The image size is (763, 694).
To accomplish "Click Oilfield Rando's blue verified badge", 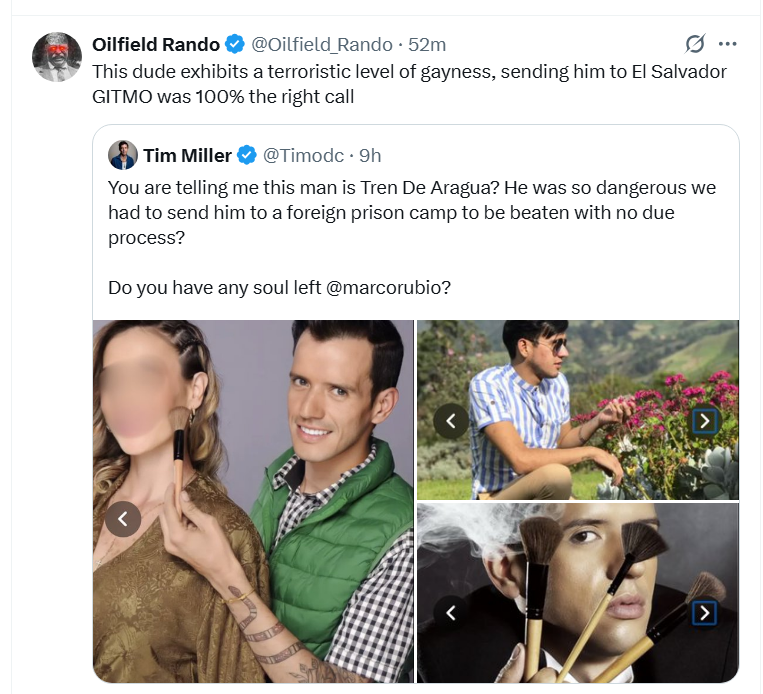I will [235, 44].
